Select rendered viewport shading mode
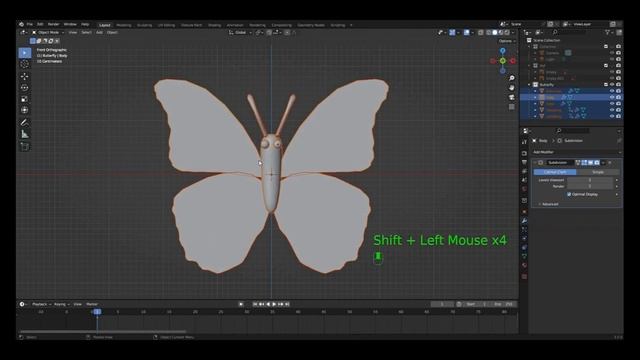Image resolution: width=640 pixels, height=360 pixels. (507, 32)
